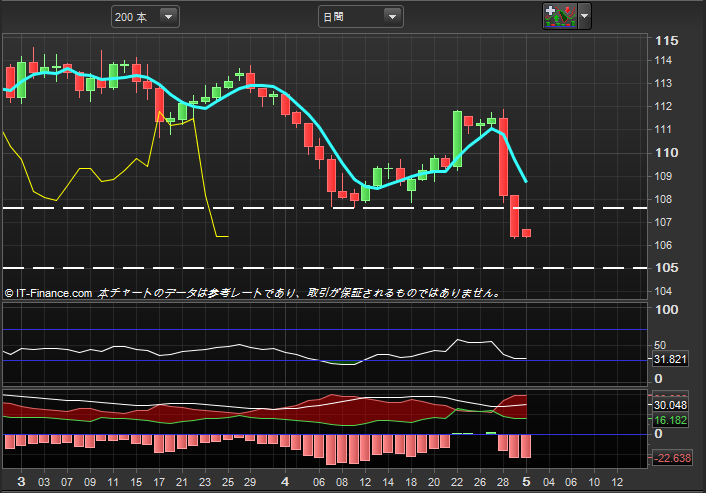Click the green 16.182 value label
706x493 pixels.
pos(670,421)
